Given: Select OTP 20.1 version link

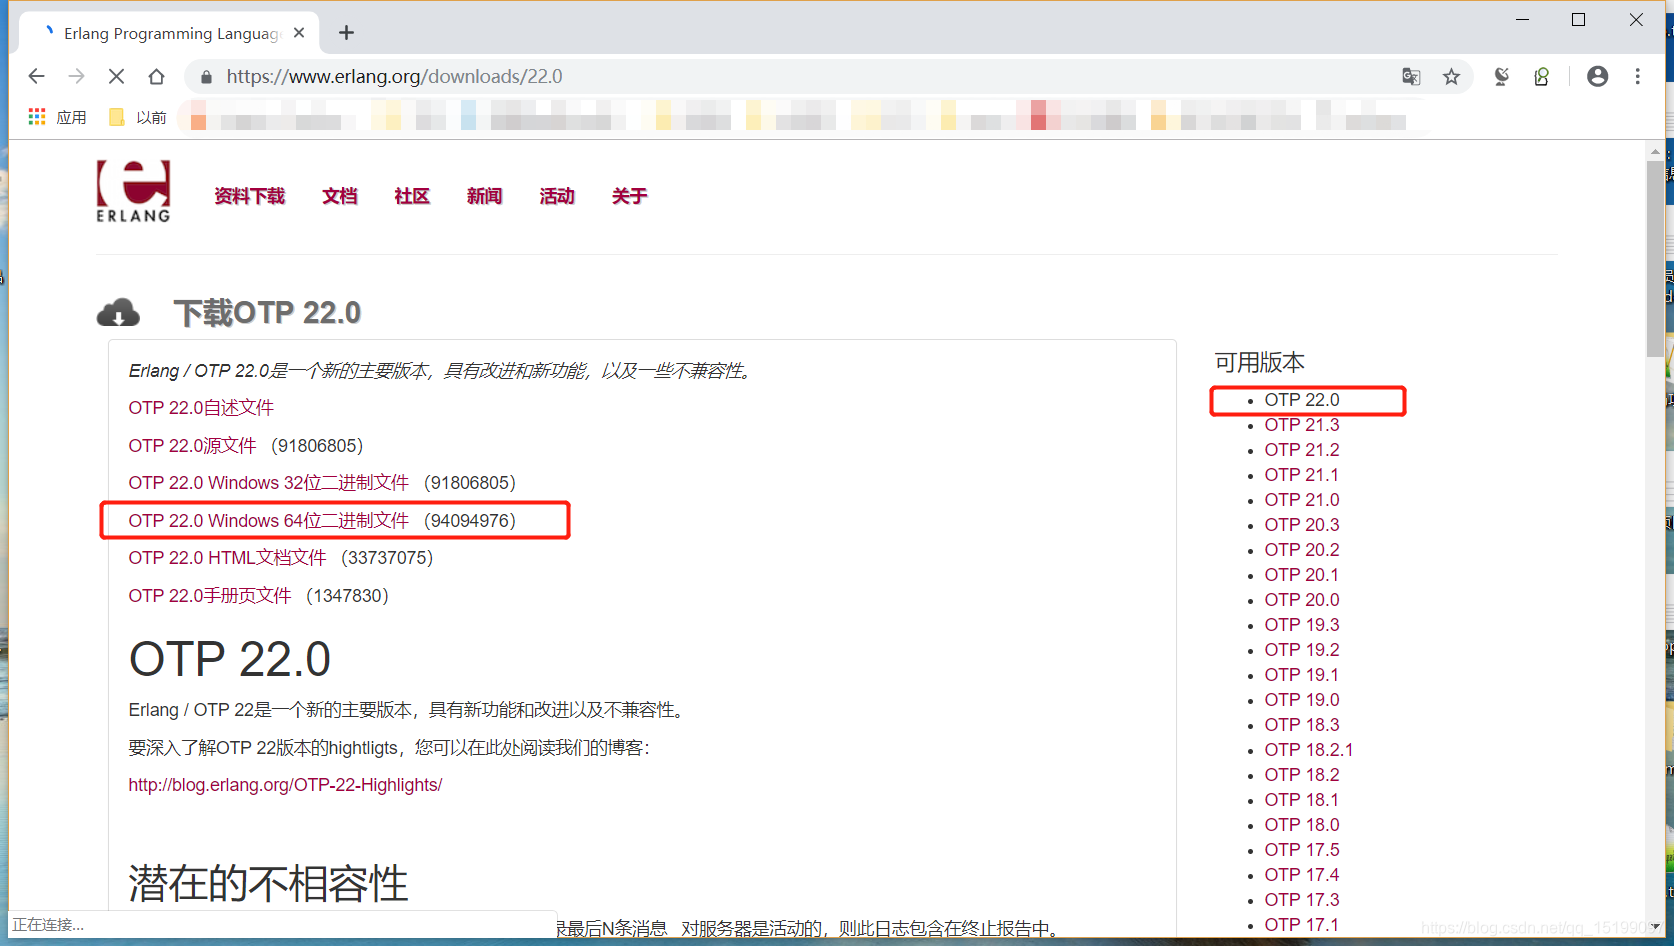Looking at the screenshot, I should pyautogui.click(x=1302, y=575).
